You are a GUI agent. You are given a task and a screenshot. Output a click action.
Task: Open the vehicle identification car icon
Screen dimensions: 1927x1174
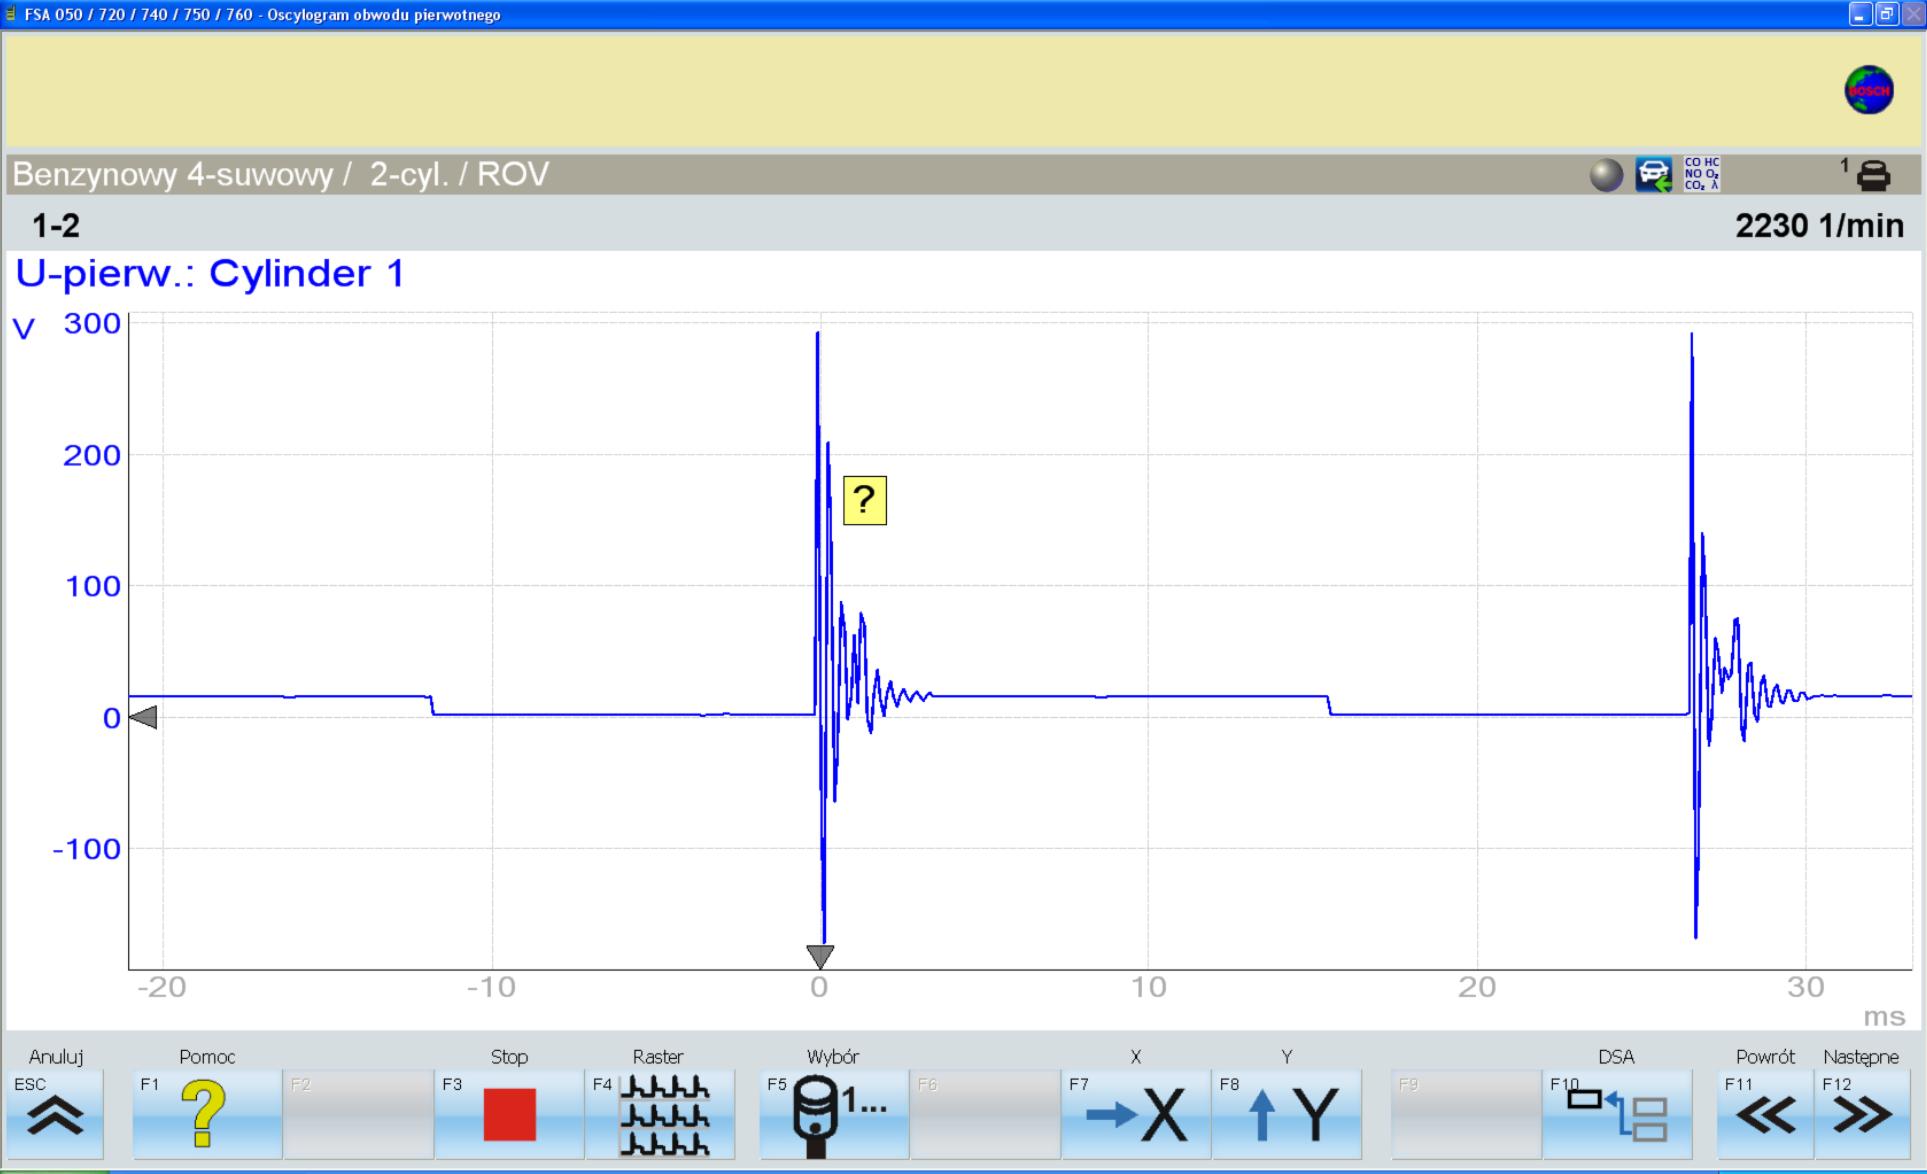click(1653, 175)
